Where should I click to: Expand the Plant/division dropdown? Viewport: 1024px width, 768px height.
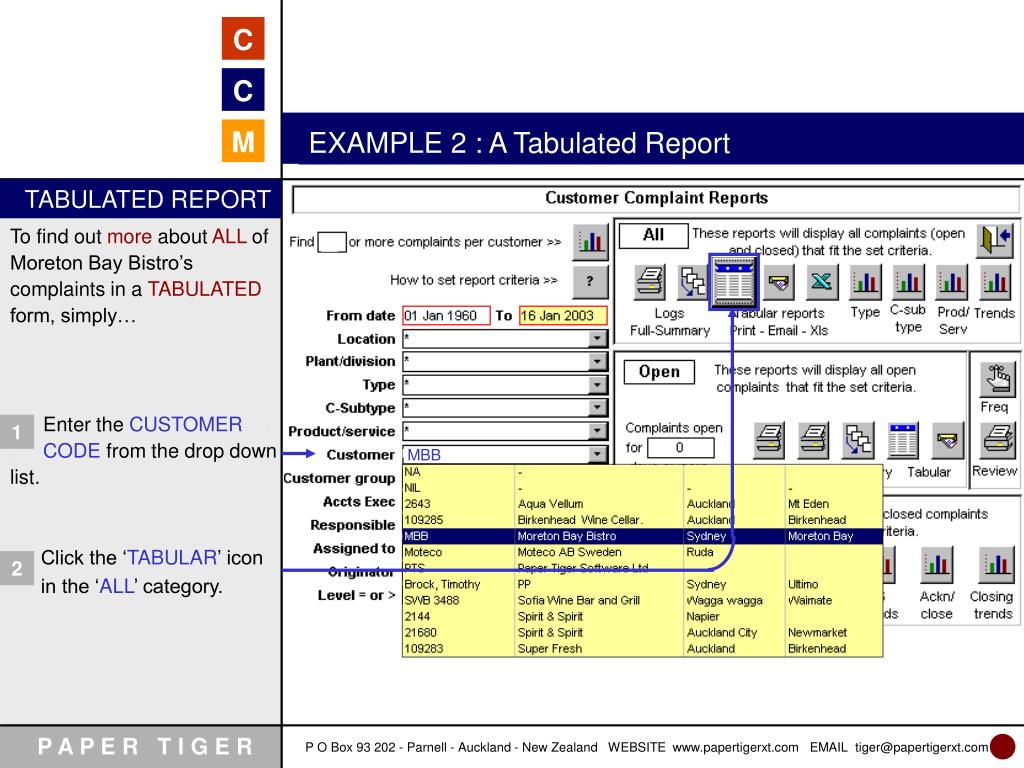tap(597, 361)
